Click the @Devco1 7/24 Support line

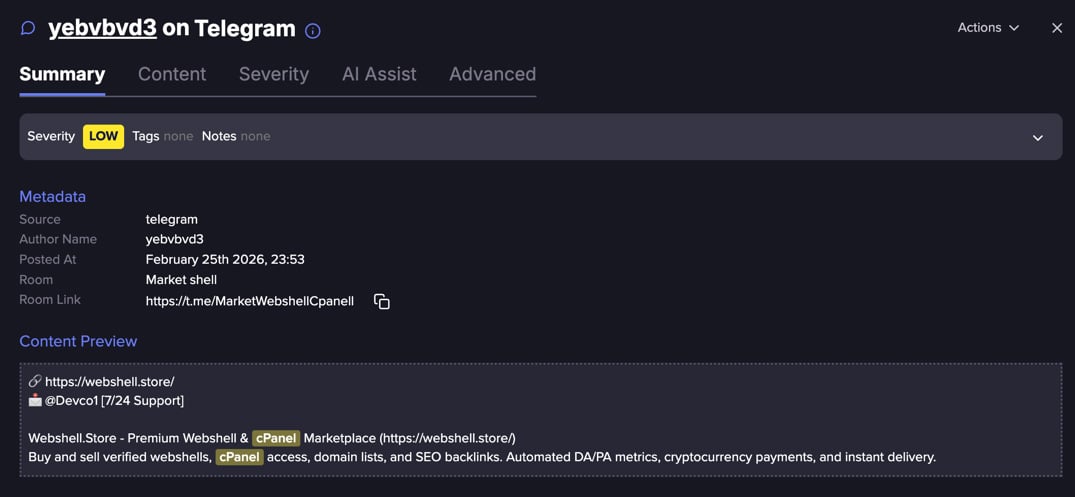tap(114, 400)
